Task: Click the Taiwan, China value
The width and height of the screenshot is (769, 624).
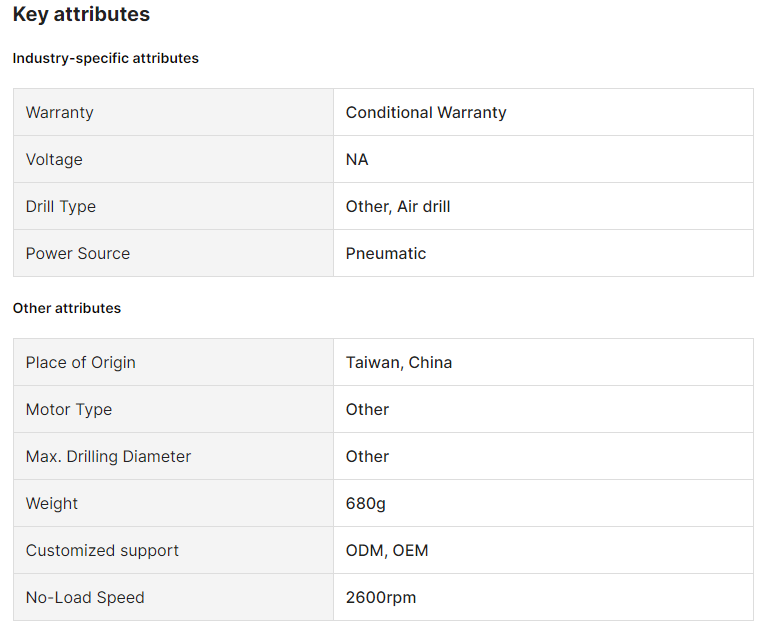Action: (x=399, y=362)
